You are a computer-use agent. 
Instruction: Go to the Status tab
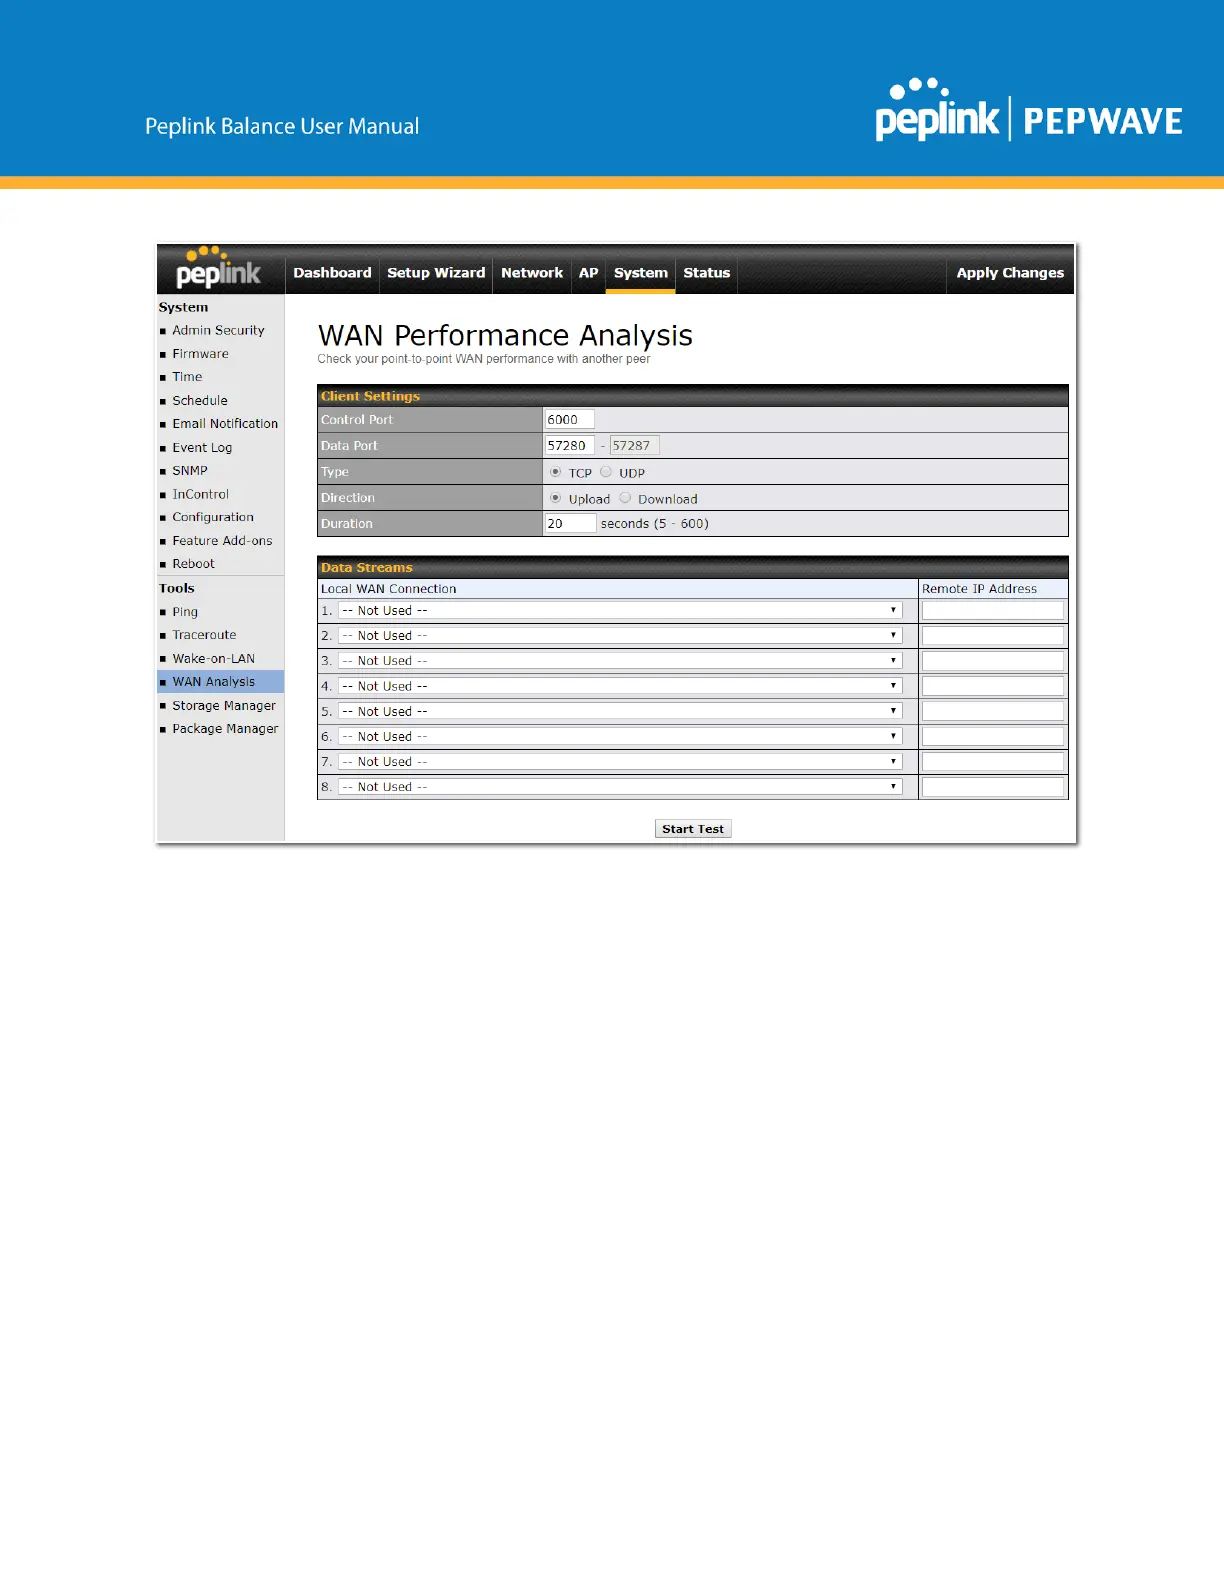(x=707, y=273)
